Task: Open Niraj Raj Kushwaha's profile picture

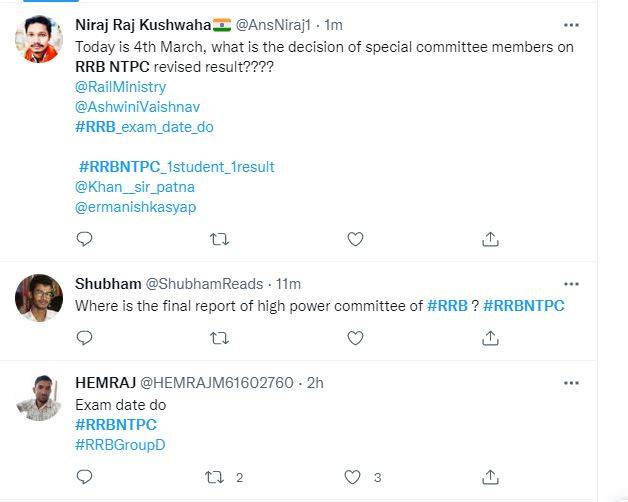Action: [40, 40]
